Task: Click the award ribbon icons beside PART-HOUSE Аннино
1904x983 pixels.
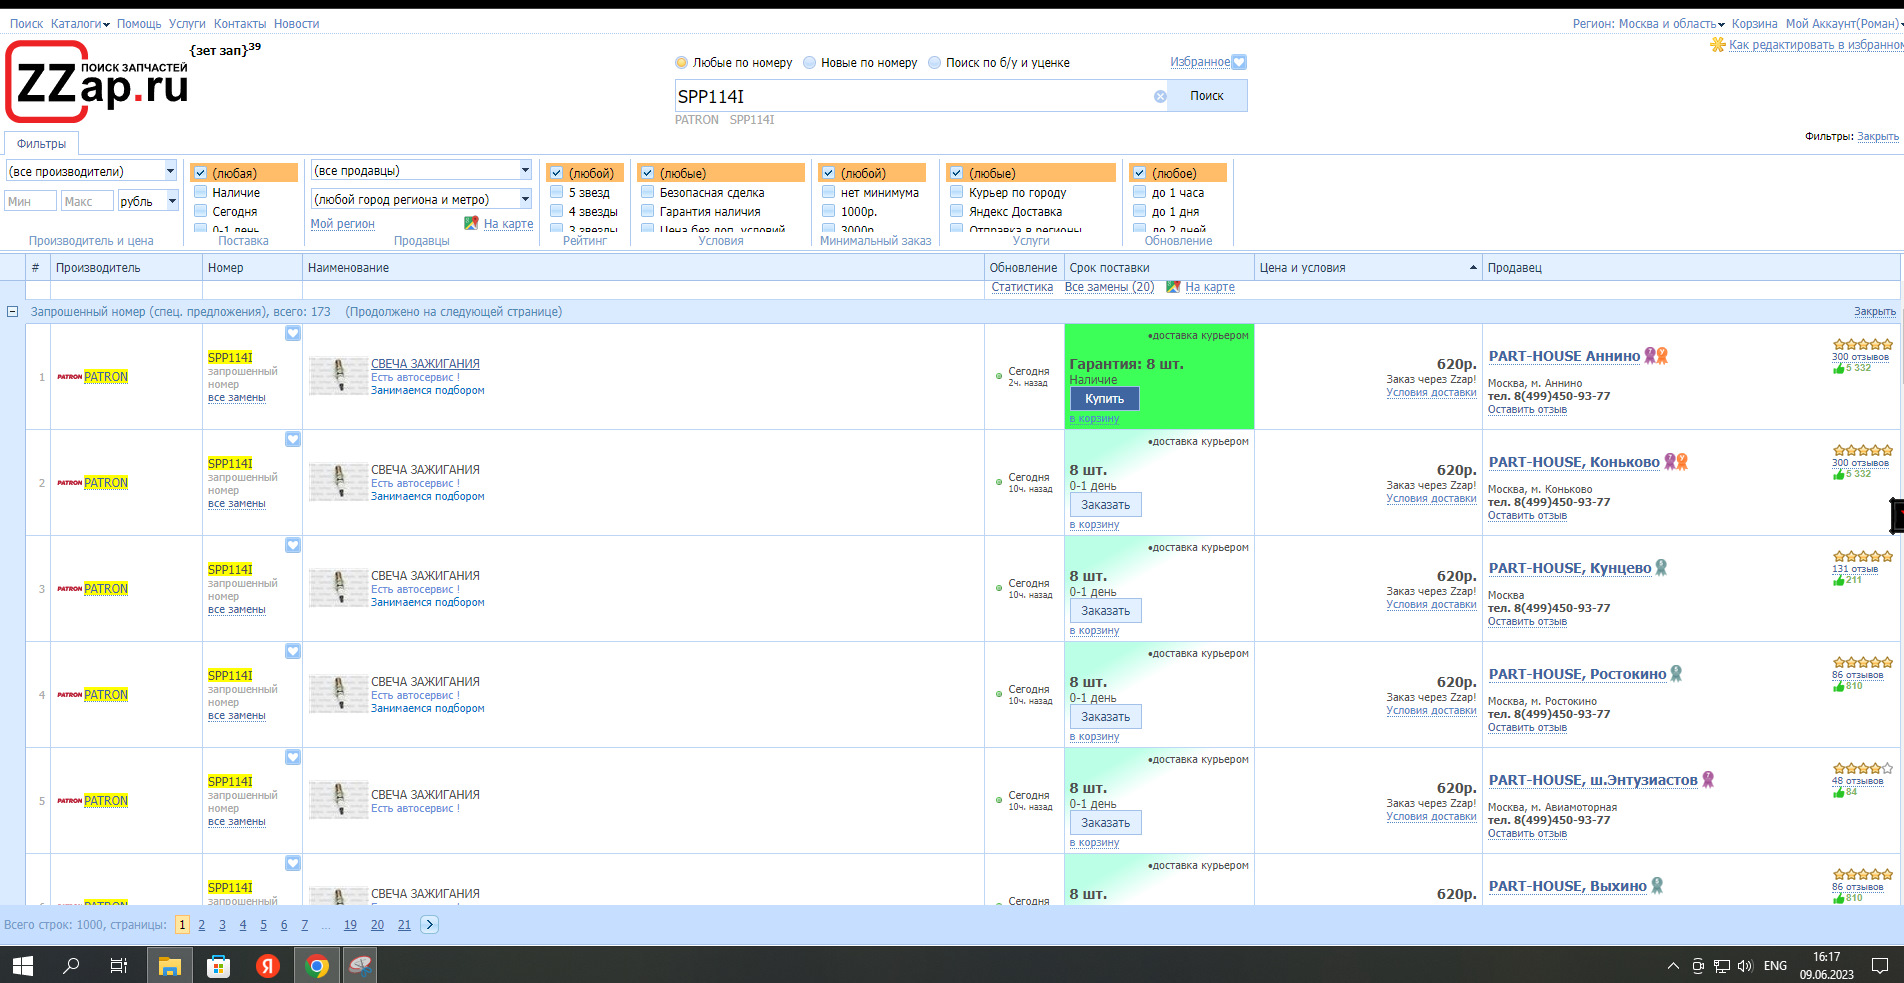Action: pos(1656,355)
